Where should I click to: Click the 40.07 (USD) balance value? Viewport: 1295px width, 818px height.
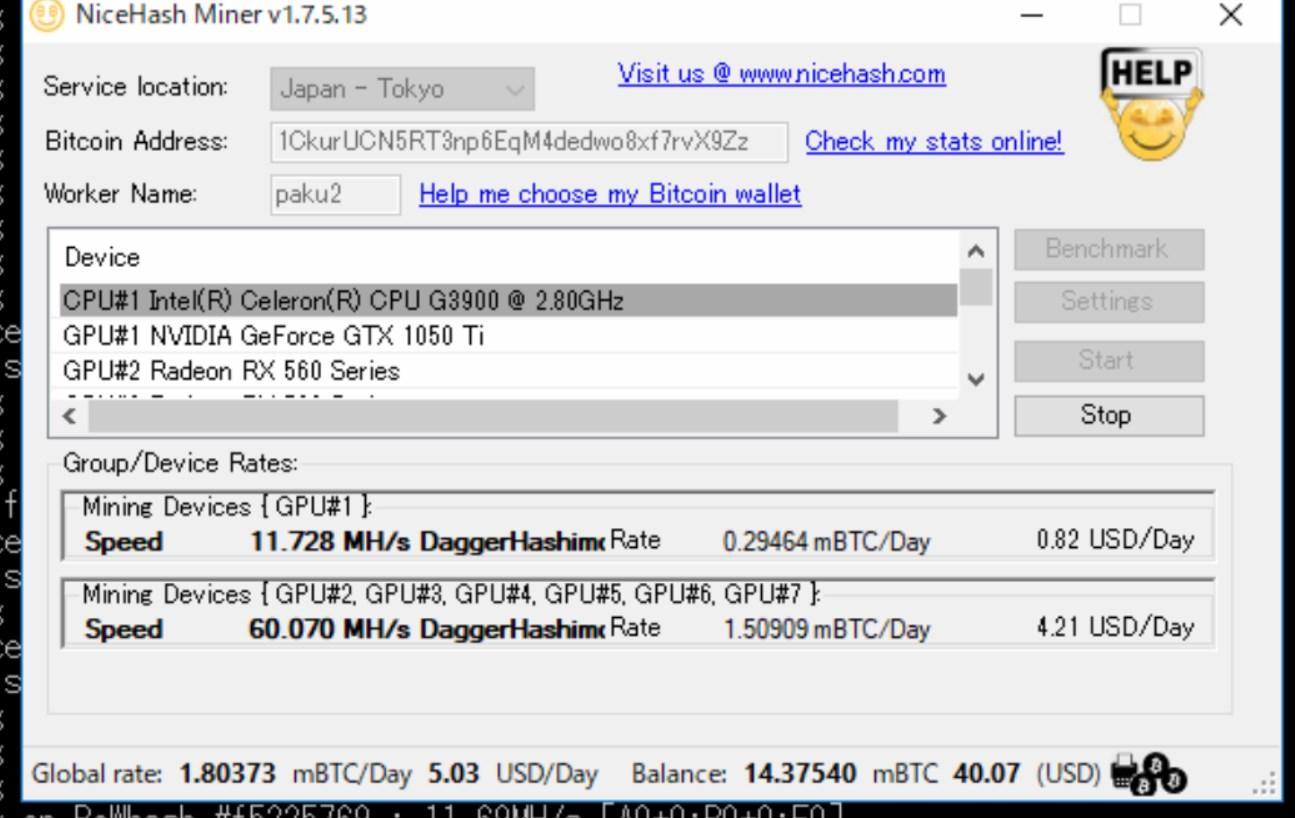pyautogui.click(x=988, y=774)
